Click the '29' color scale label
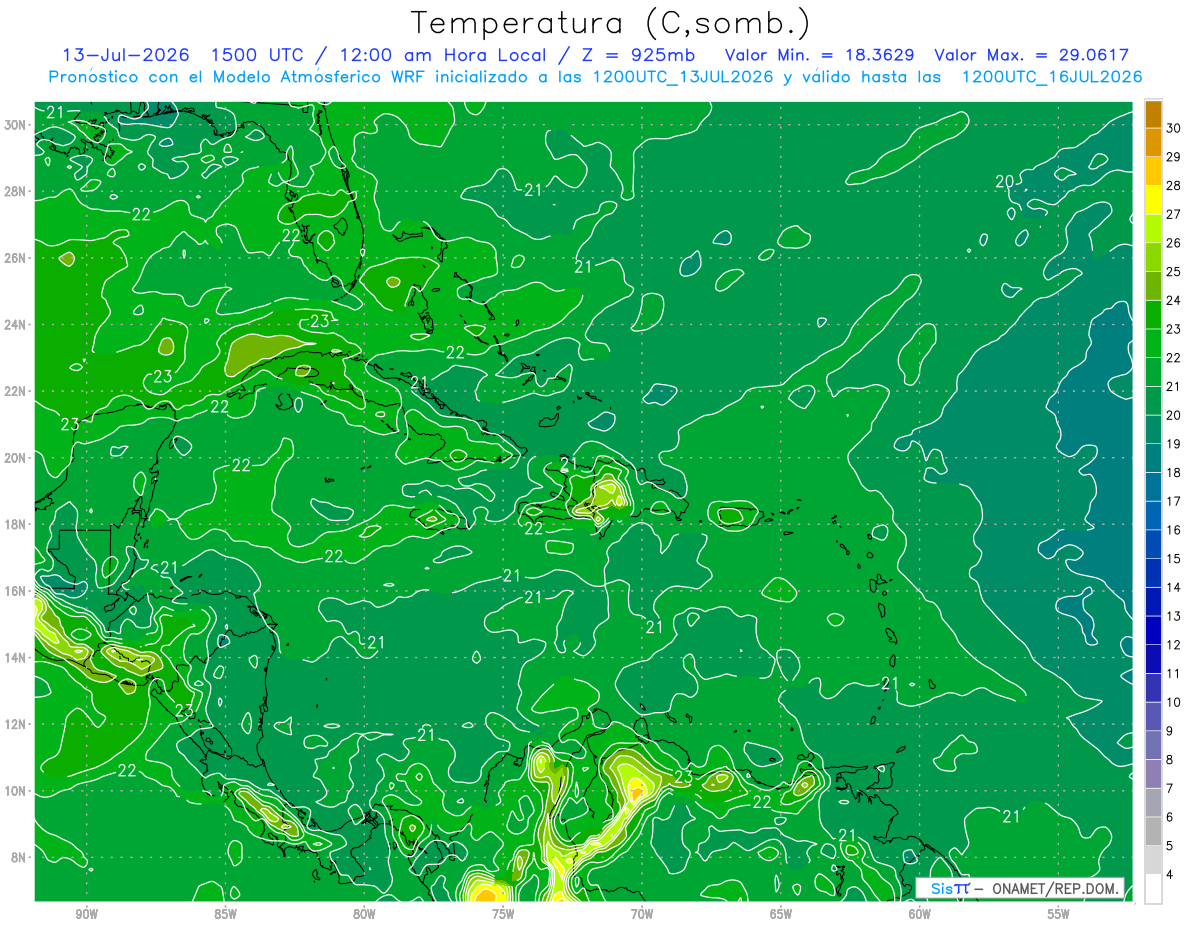Viewport: 1200px width, 927px height. 1174,157
